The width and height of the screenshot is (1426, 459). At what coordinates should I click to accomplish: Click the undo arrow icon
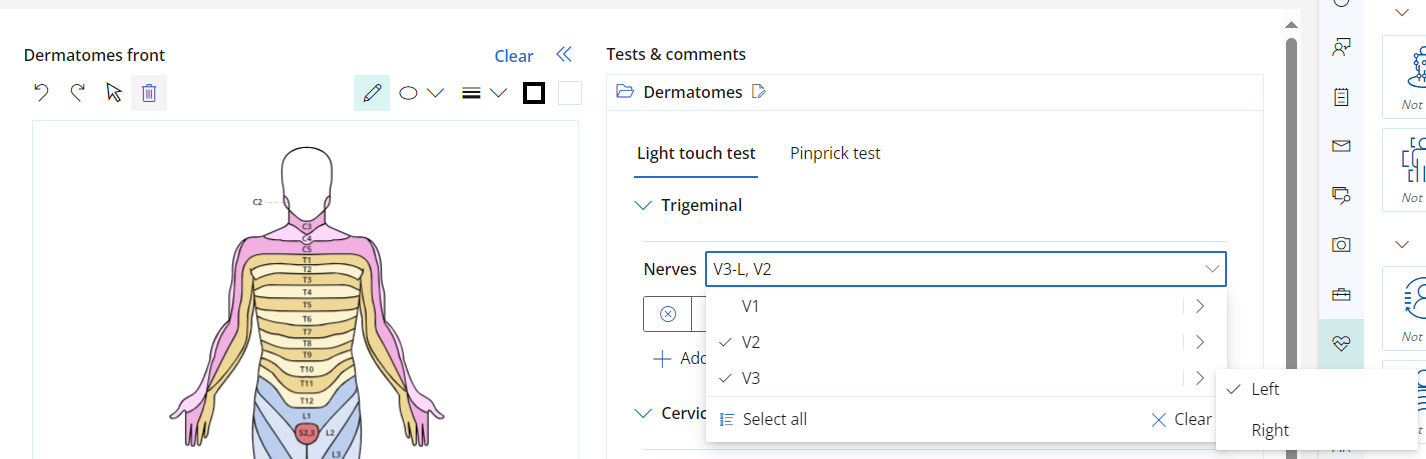[41, 93]
